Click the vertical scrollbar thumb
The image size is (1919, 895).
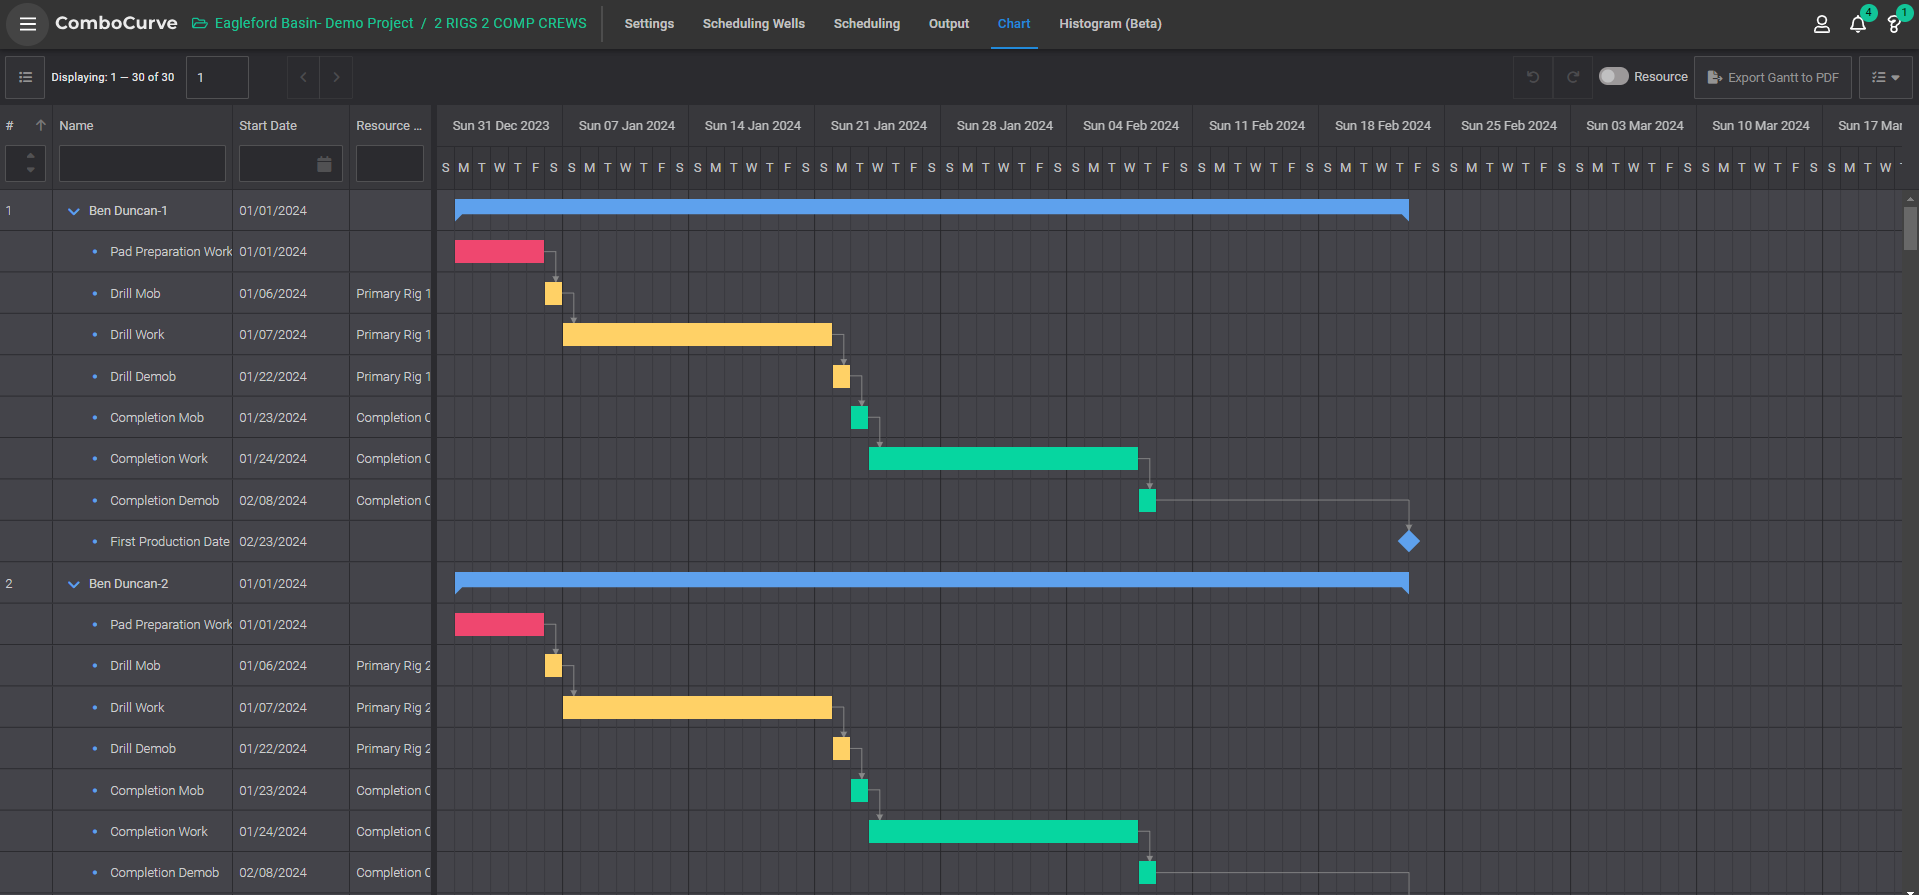coord(1910,228)
